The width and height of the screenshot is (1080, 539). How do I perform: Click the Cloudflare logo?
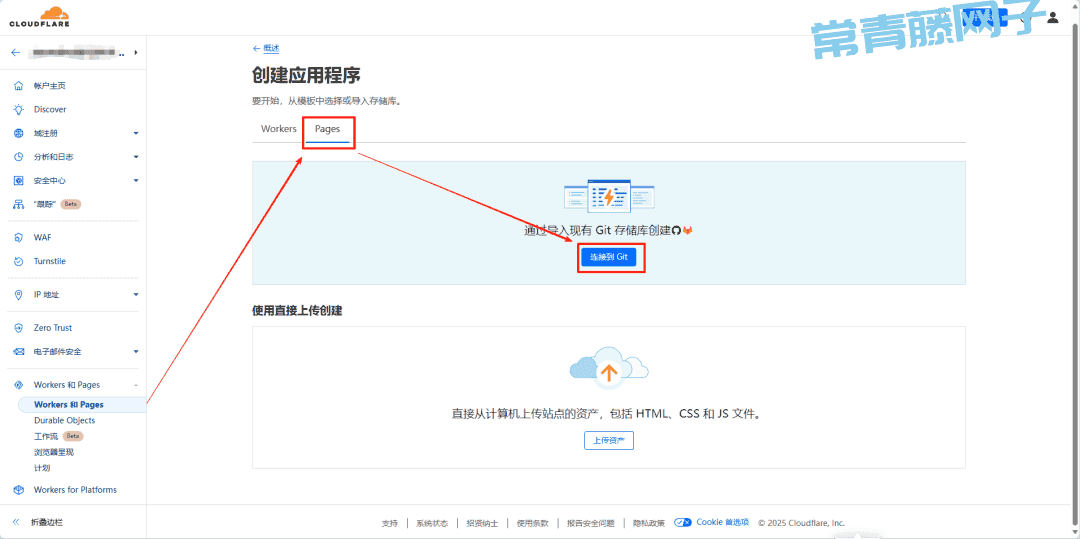tap(39, 17)
